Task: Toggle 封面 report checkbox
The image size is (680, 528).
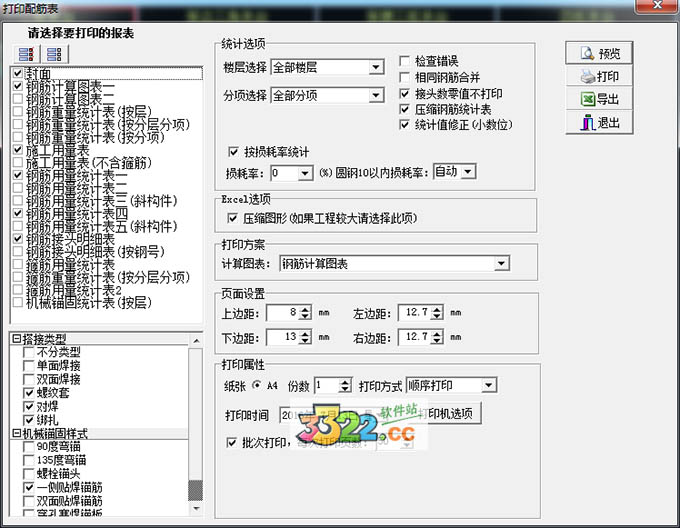Action: point(18,73)
